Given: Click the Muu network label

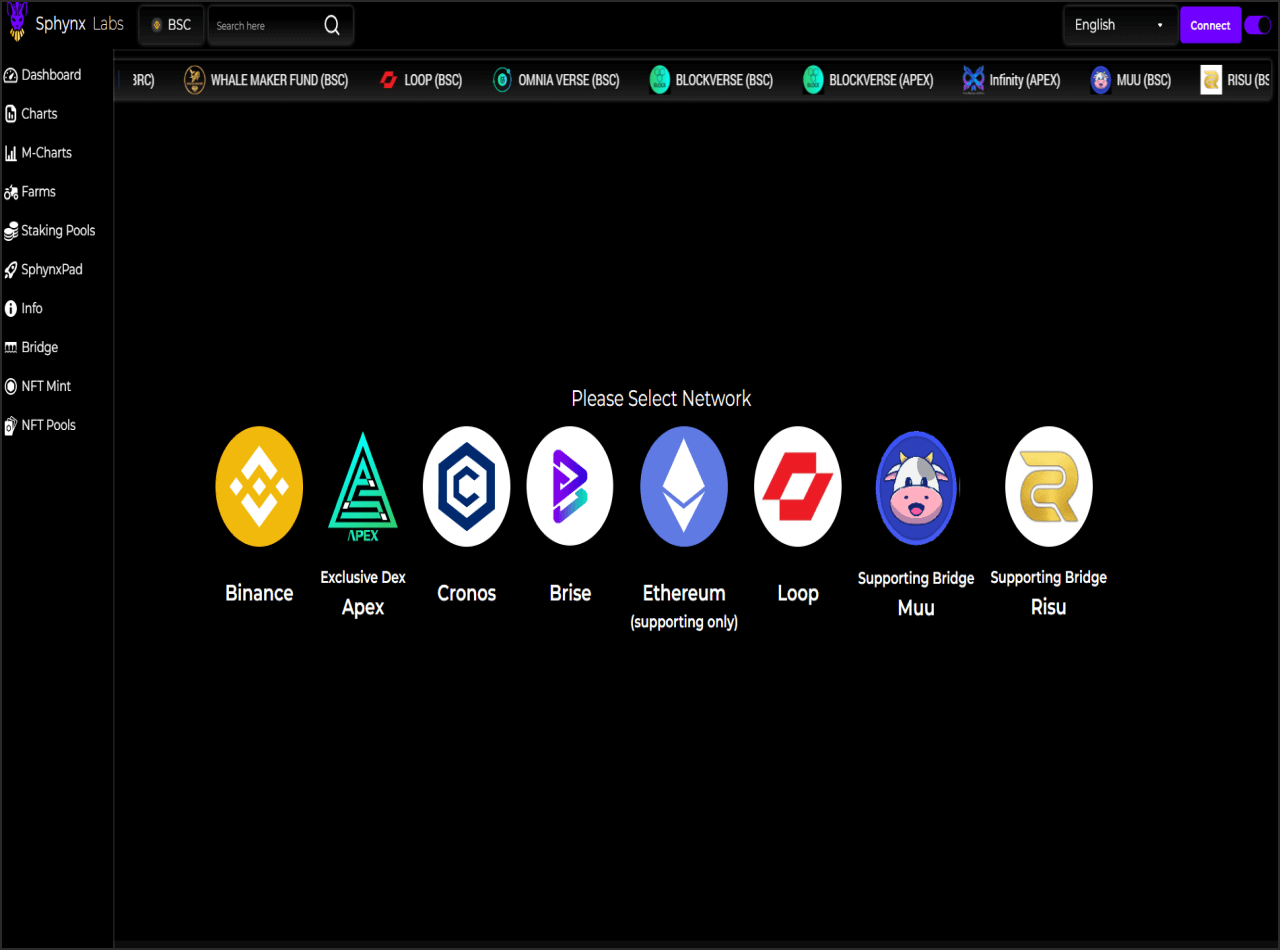Looking at the screenshot, I should (x=916, y=607).
